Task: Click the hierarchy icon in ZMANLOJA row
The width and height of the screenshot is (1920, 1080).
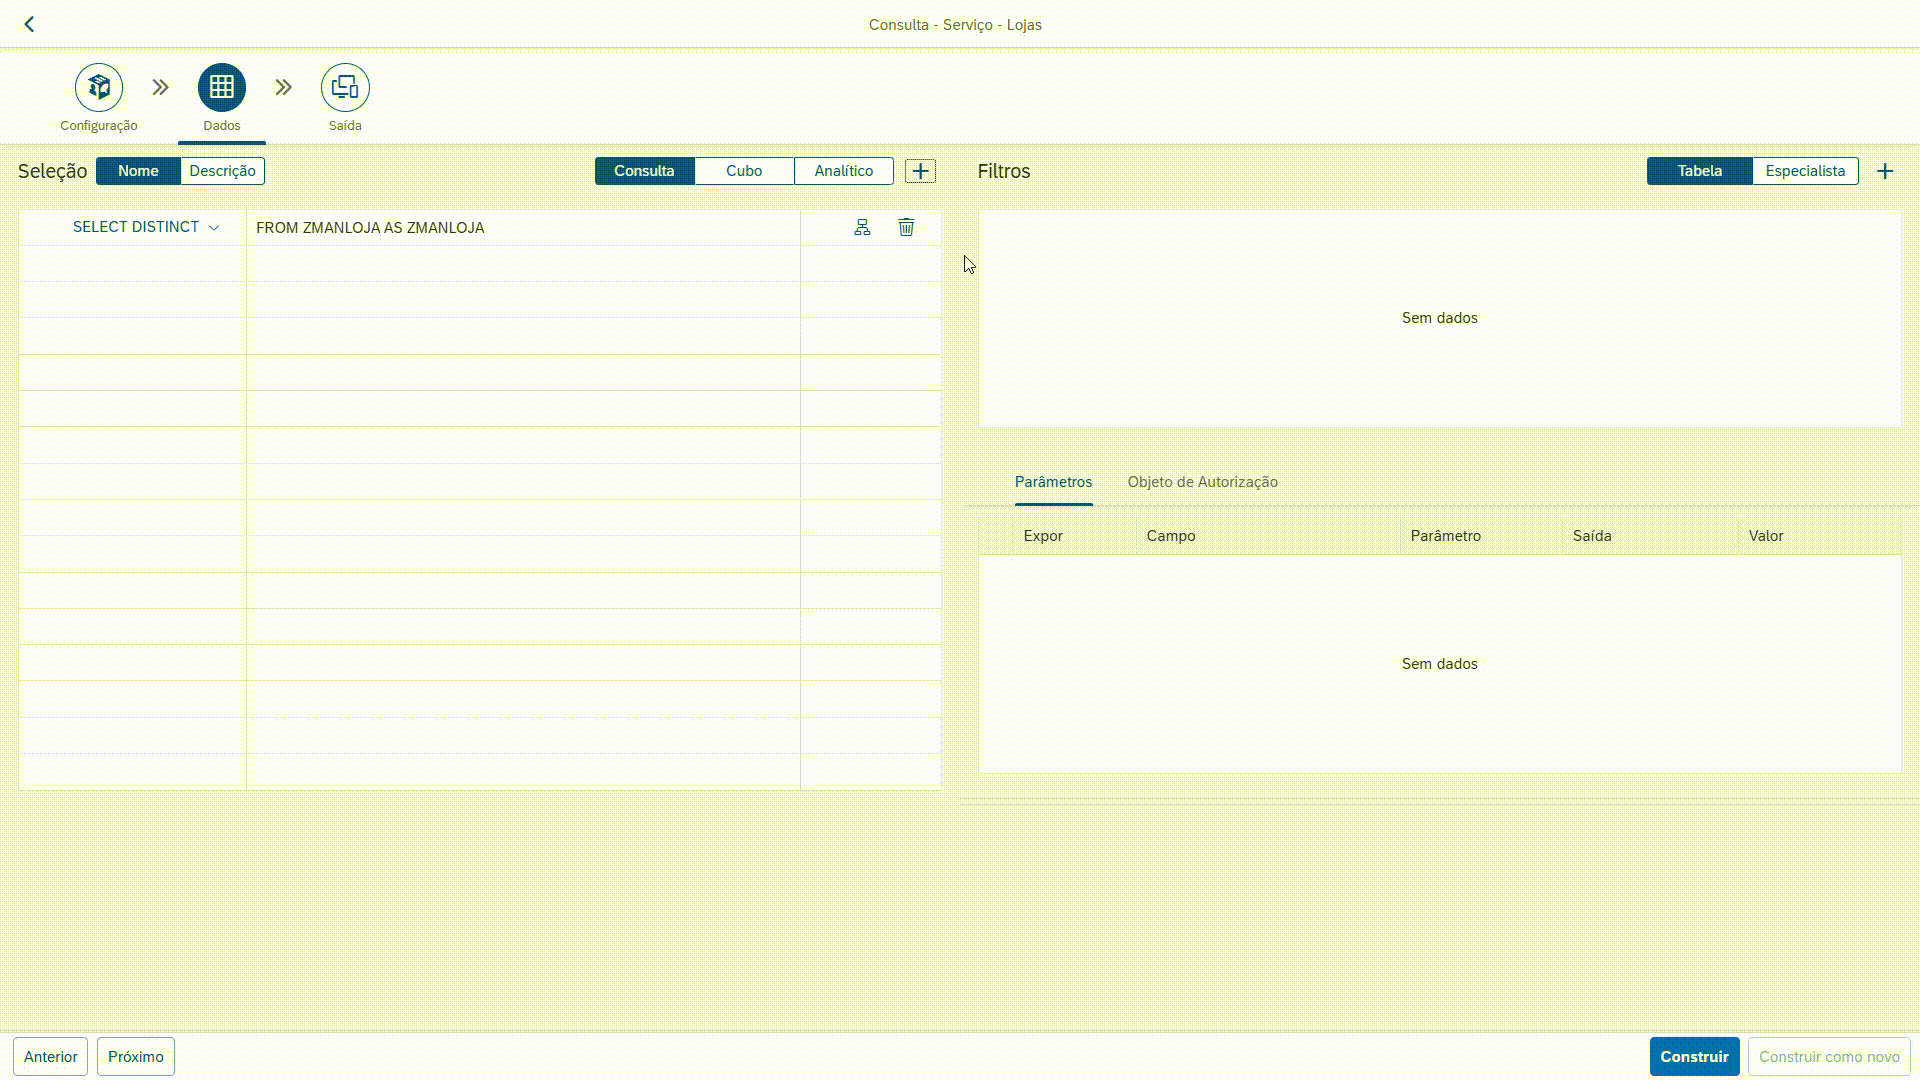Action: (x=862, y=228)
